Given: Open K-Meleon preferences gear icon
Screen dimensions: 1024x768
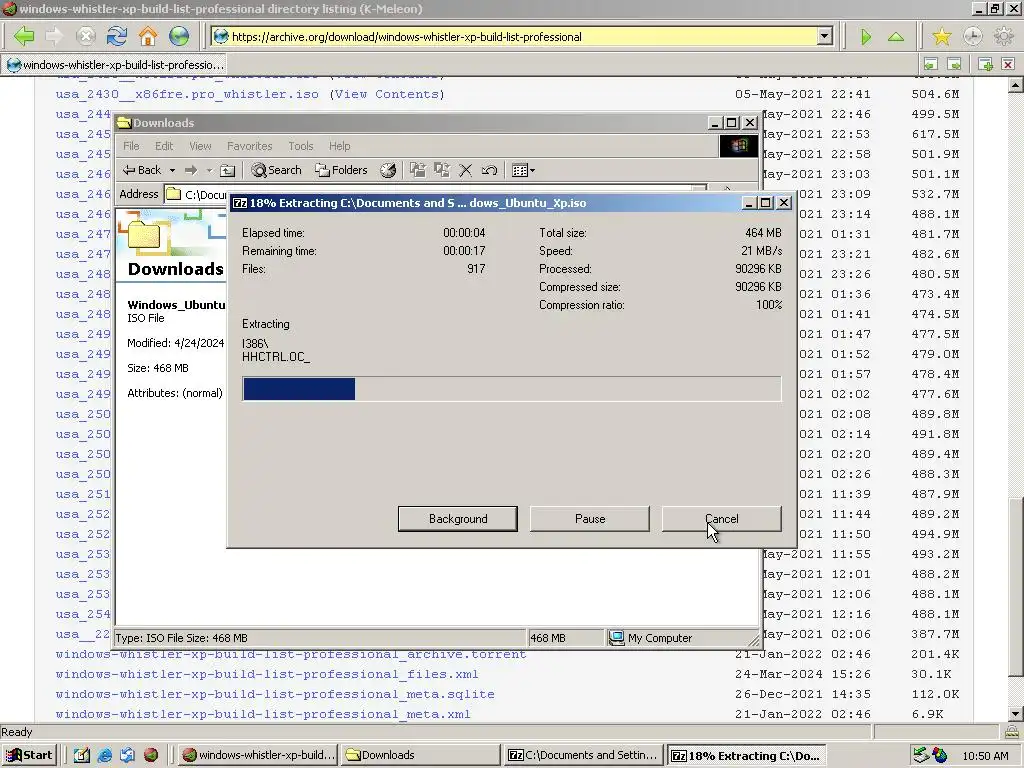Looking at the screenshot, I should tap(1003, 36).
